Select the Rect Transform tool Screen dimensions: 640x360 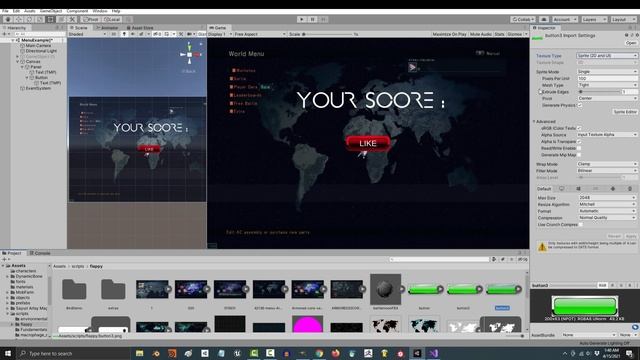tap(50, 19)
